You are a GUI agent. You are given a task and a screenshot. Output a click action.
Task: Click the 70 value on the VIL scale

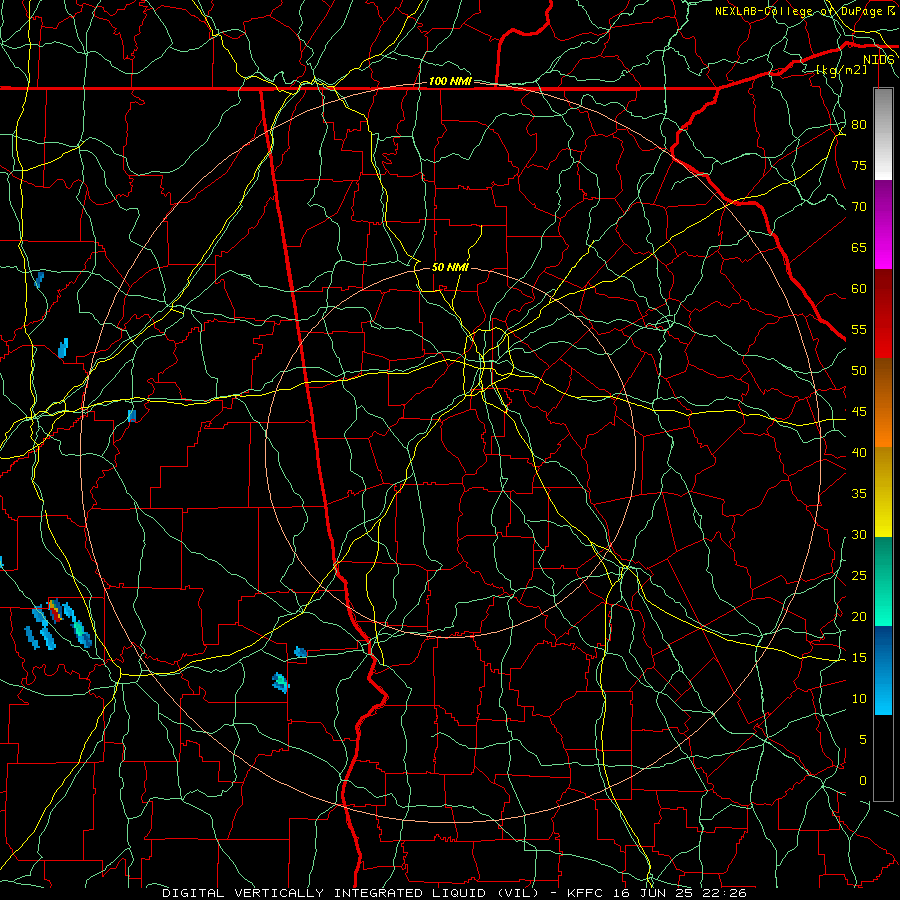pos(859,207)
